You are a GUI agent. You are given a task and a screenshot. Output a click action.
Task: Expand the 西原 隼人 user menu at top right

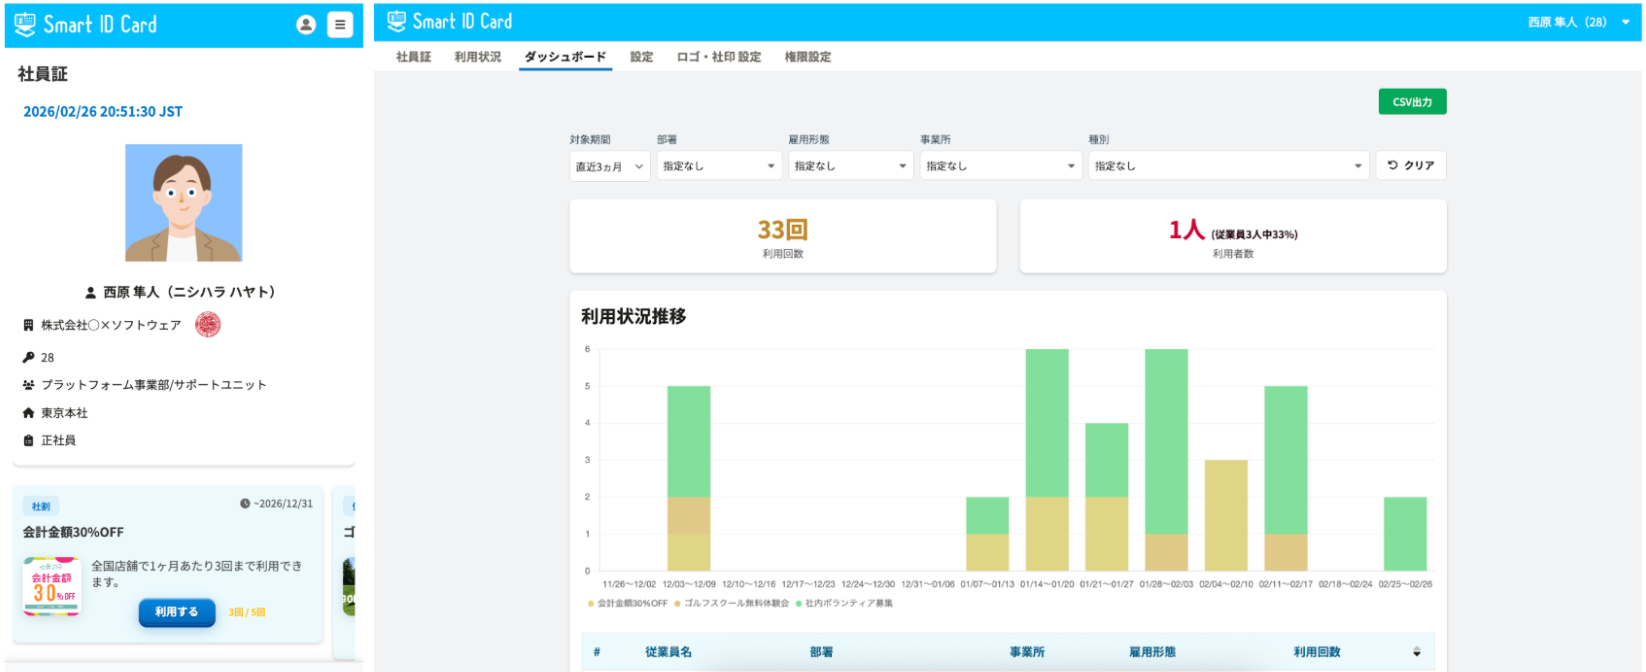pos(1579,22)
